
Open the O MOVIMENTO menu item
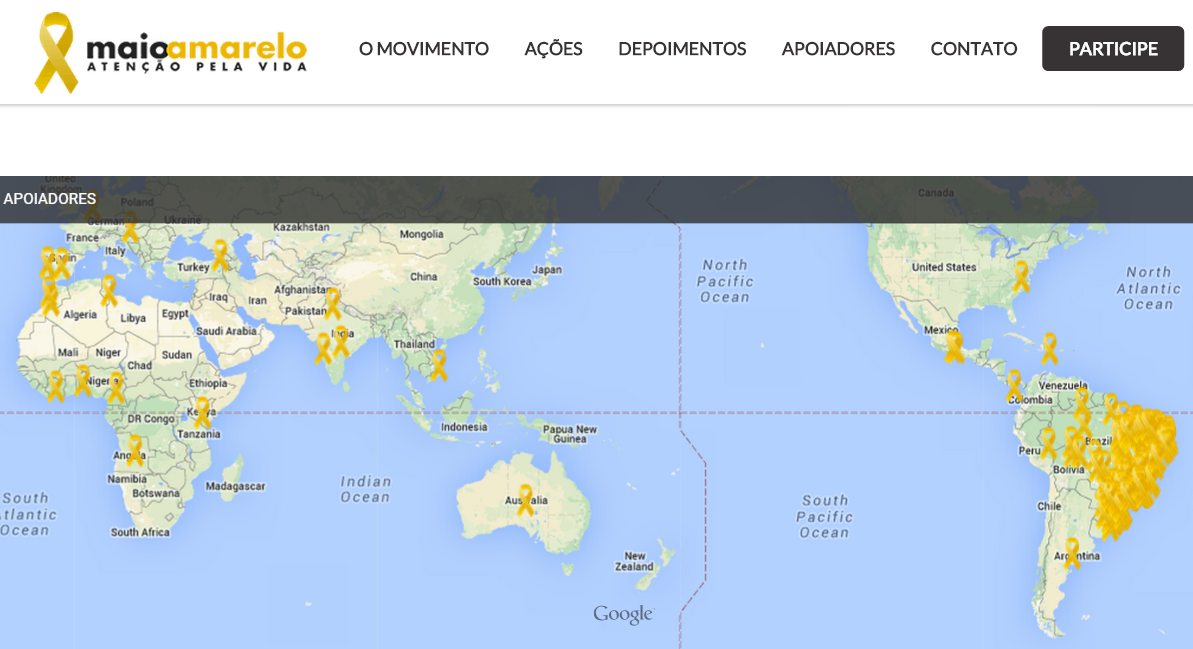point(424,49)
